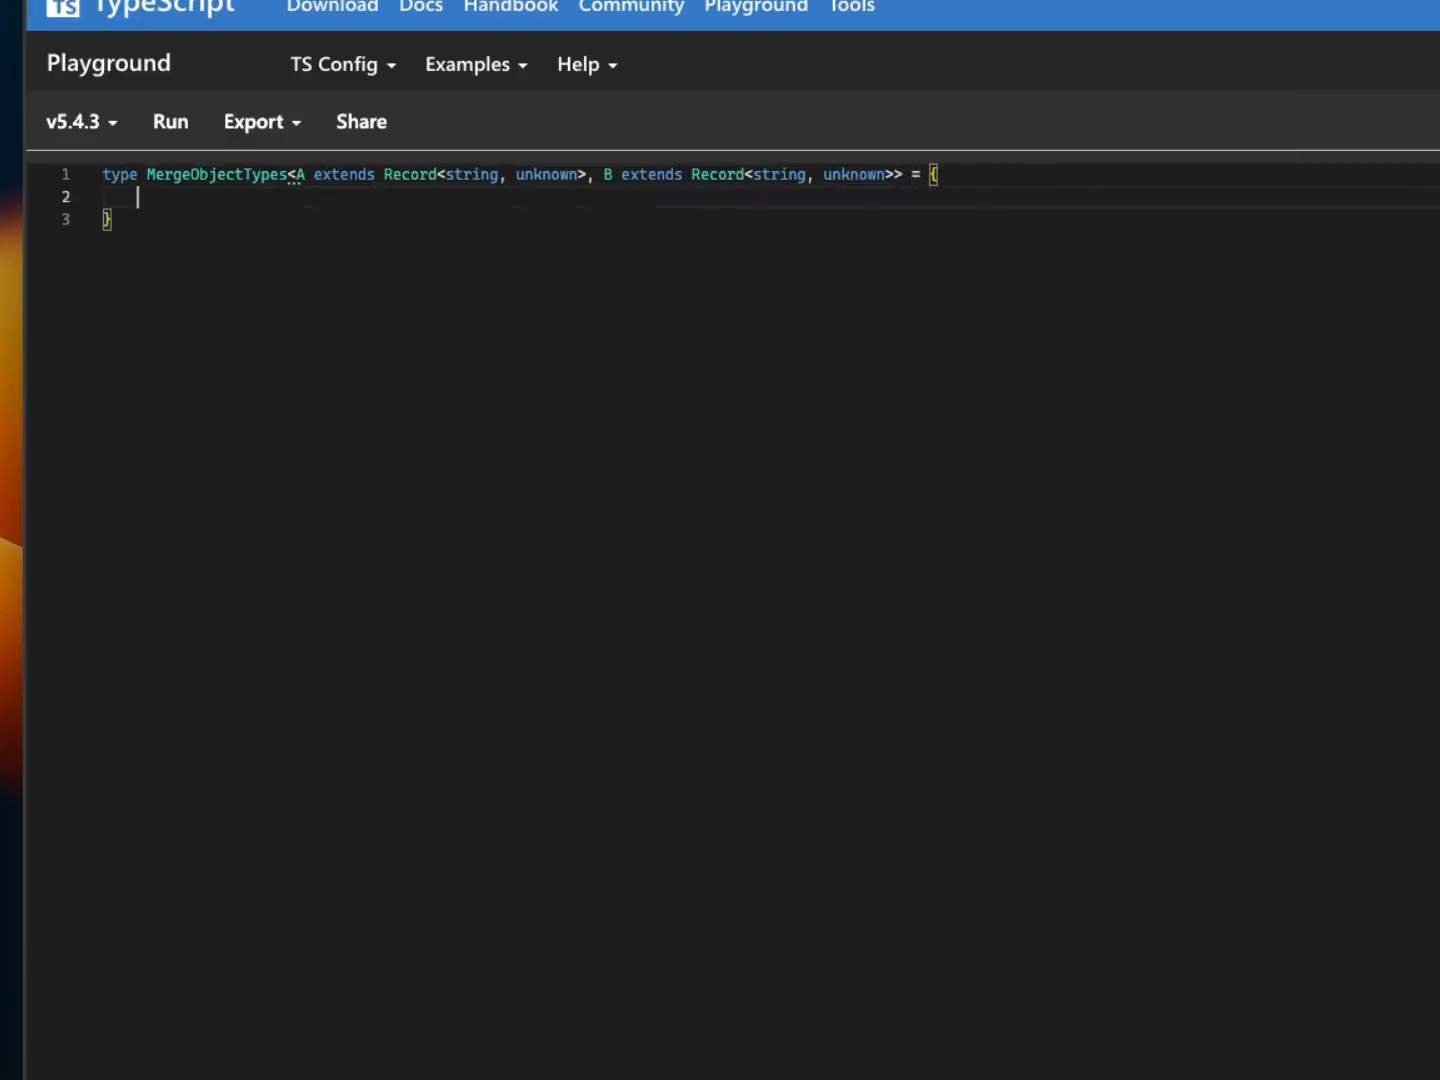Screen dimensions: 1440x1080
Task: Go to Docs in top navigation
Action: coord(420,7)
